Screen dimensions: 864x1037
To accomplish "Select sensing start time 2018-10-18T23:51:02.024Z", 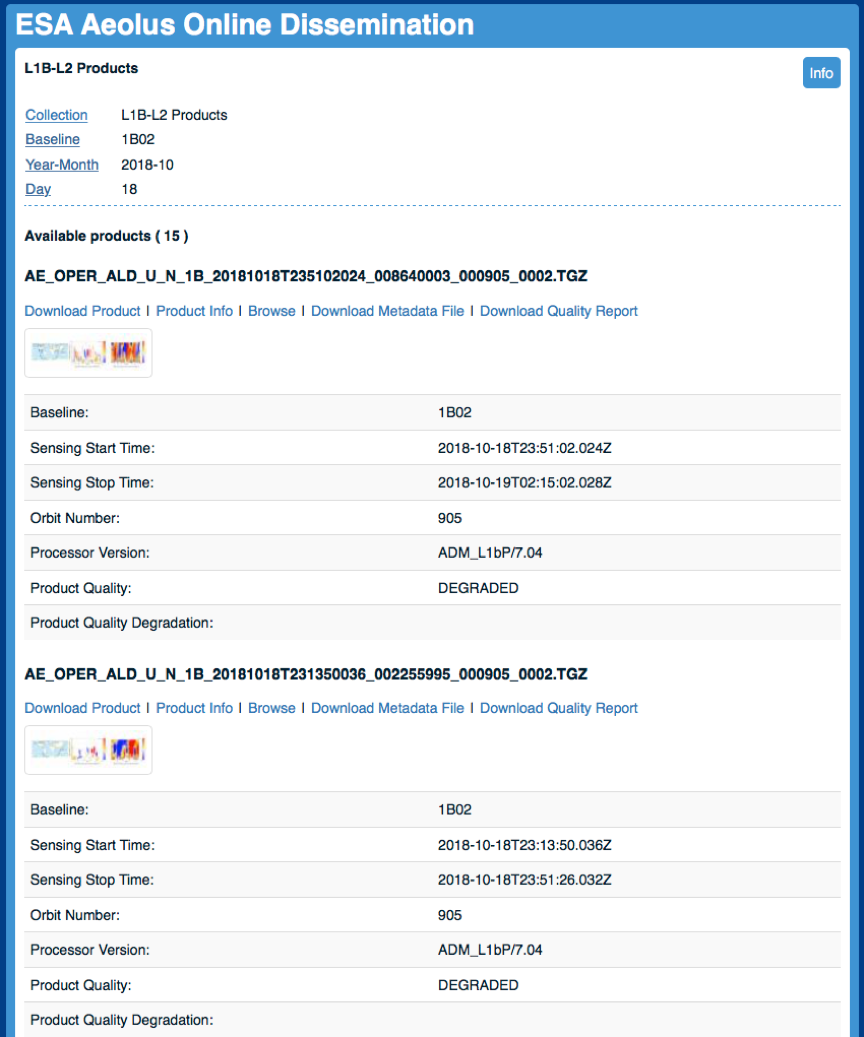I will [525, 448].
